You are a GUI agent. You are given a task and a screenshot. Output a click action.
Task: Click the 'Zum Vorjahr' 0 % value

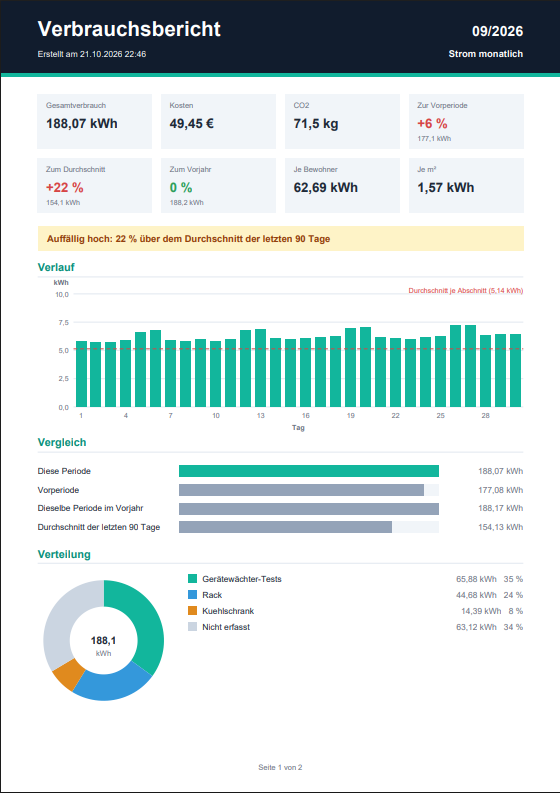(181, 188)
